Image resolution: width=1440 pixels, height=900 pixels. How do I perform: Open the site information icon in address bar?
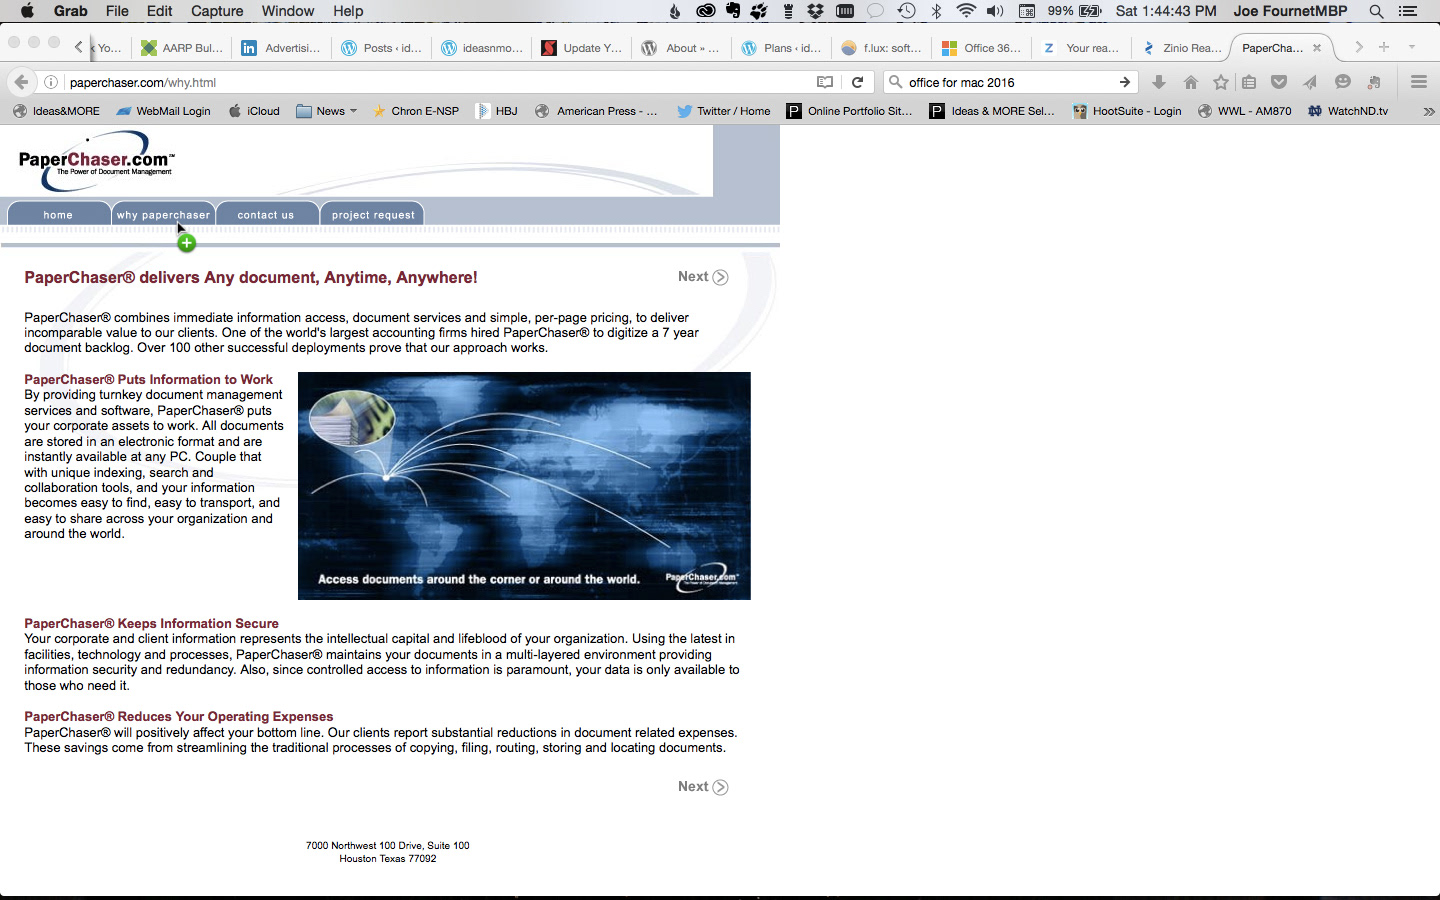coord(50,82)
